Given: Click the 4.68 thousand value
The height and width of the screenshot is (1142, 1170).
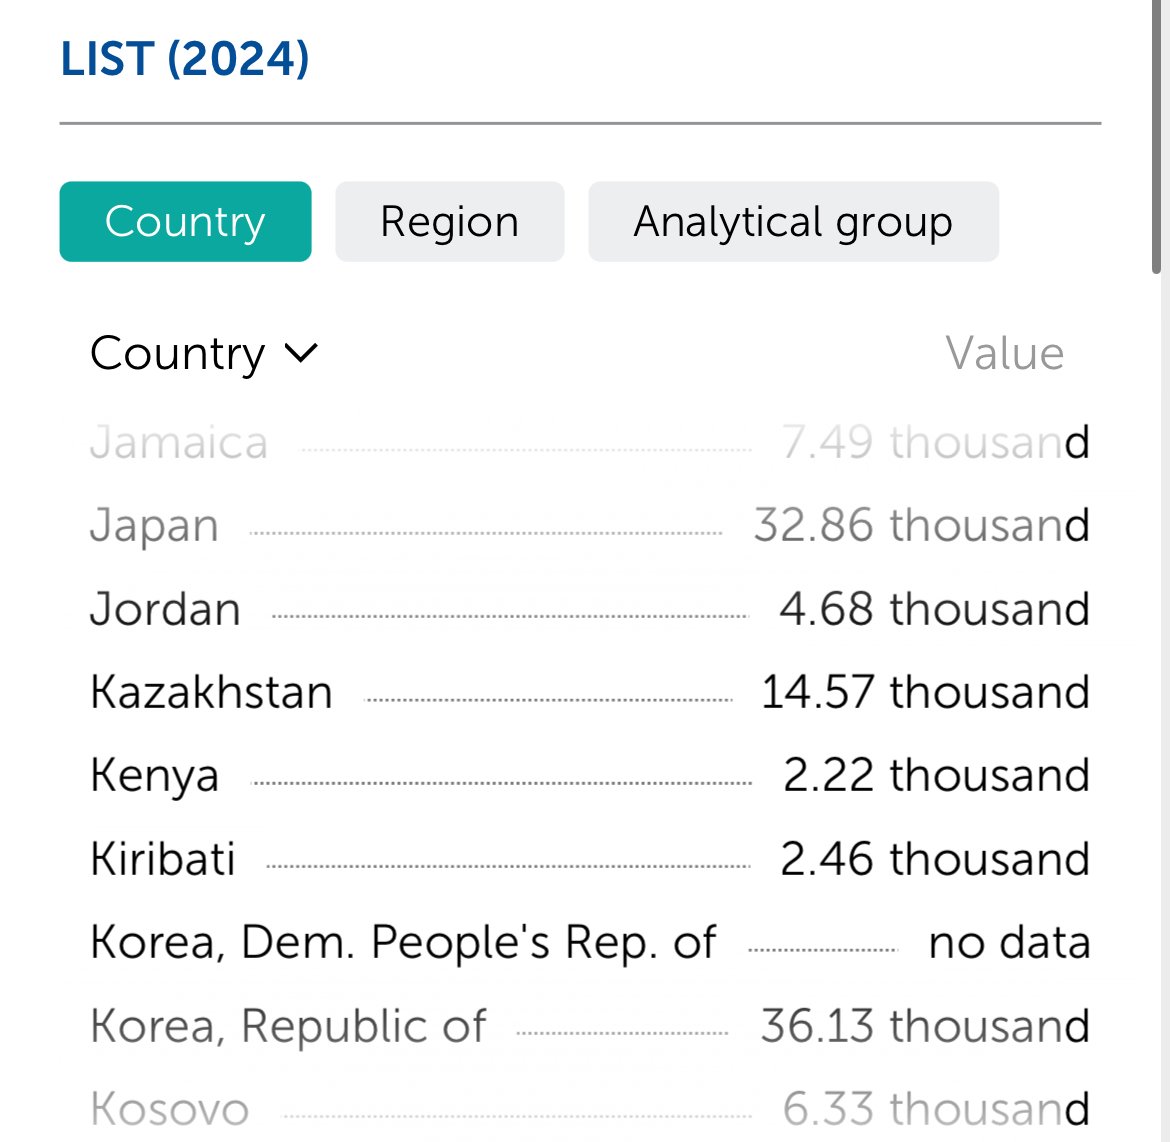Looking at the screenshot, I should [x=935, y=609].
